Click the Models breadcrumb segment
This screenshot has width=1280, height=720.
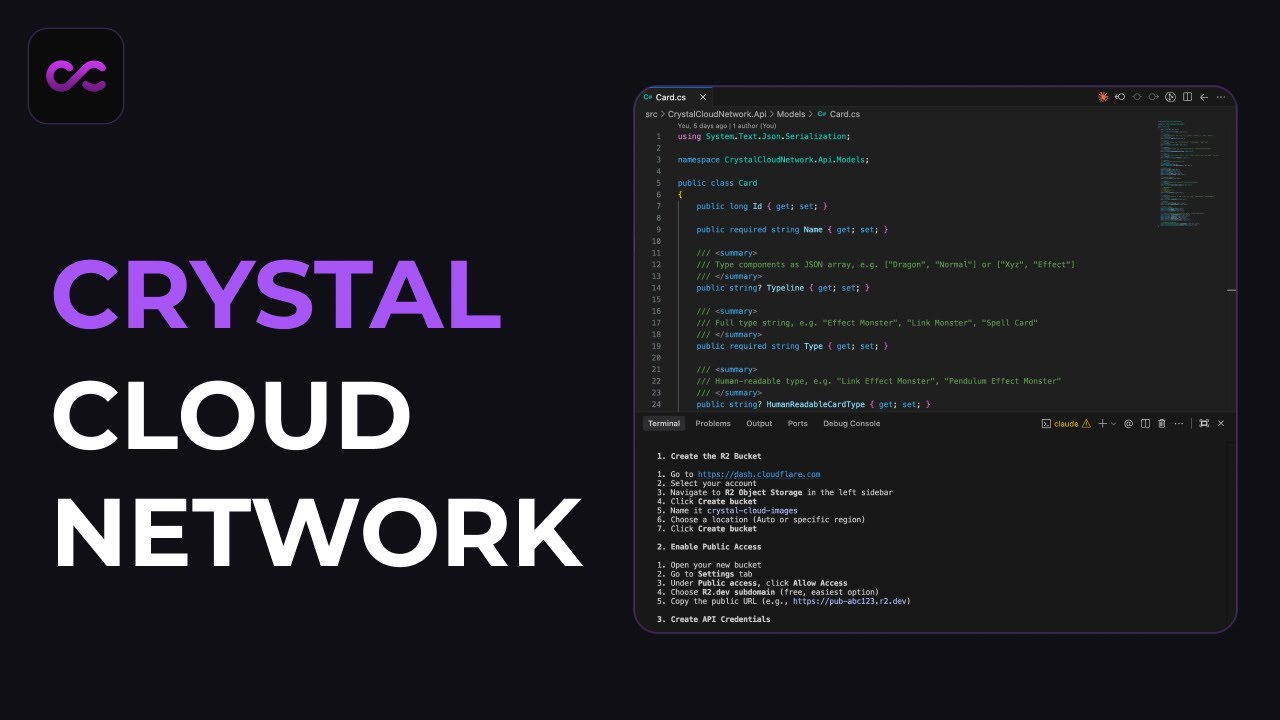(791, 115)
